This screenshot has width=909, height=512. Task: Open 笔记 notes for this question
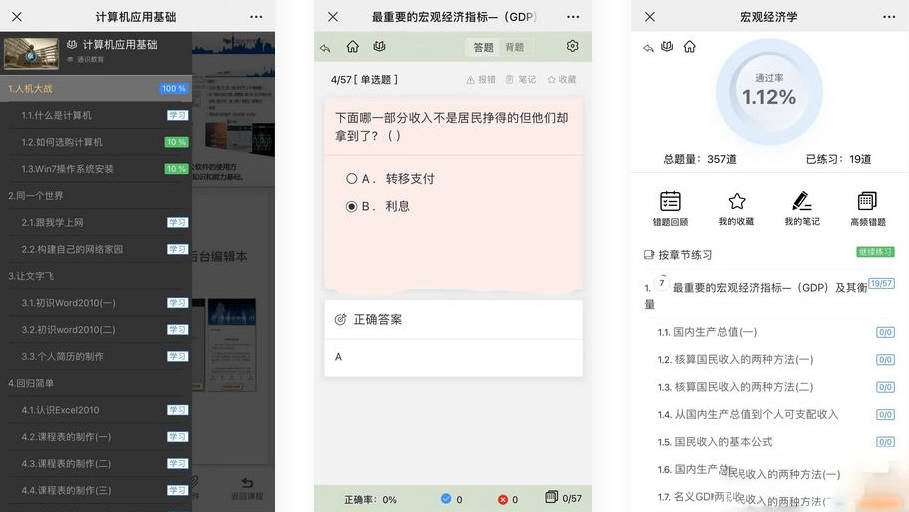click(x=521, y=79)
